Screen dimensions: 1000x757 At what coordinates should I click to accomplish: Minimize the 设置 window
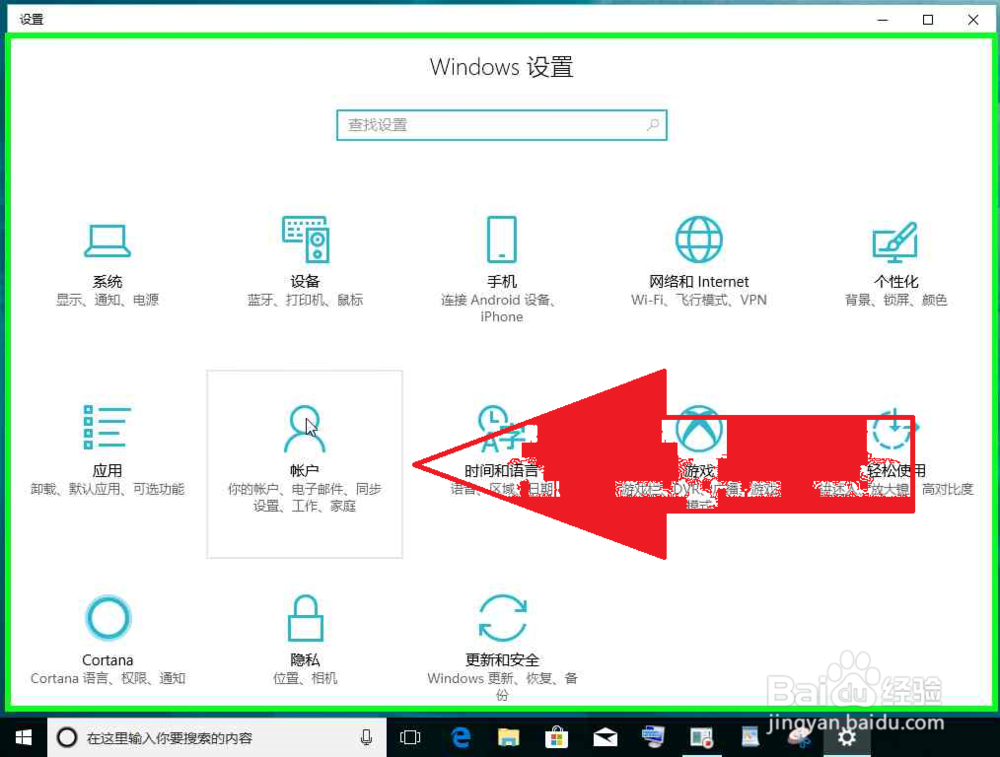[x=883, y=20]
